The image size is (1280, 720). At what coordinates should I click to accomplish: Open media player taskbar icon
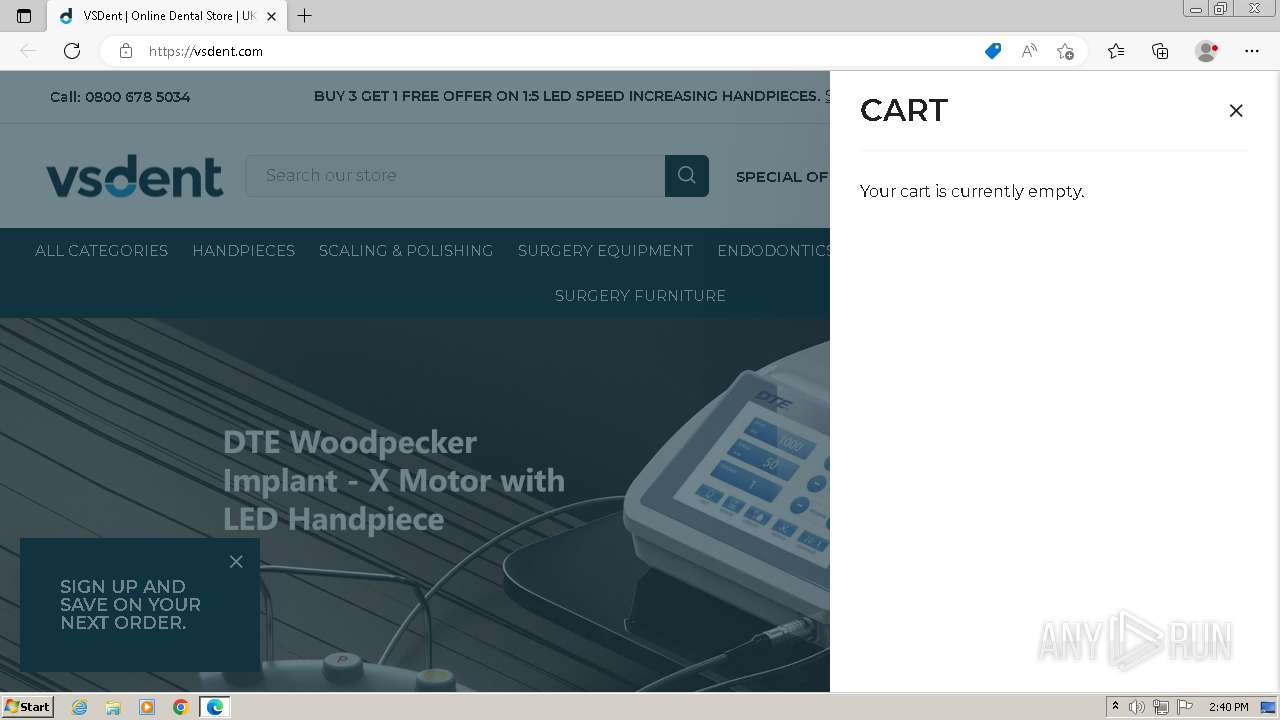(x=147, y=707)
